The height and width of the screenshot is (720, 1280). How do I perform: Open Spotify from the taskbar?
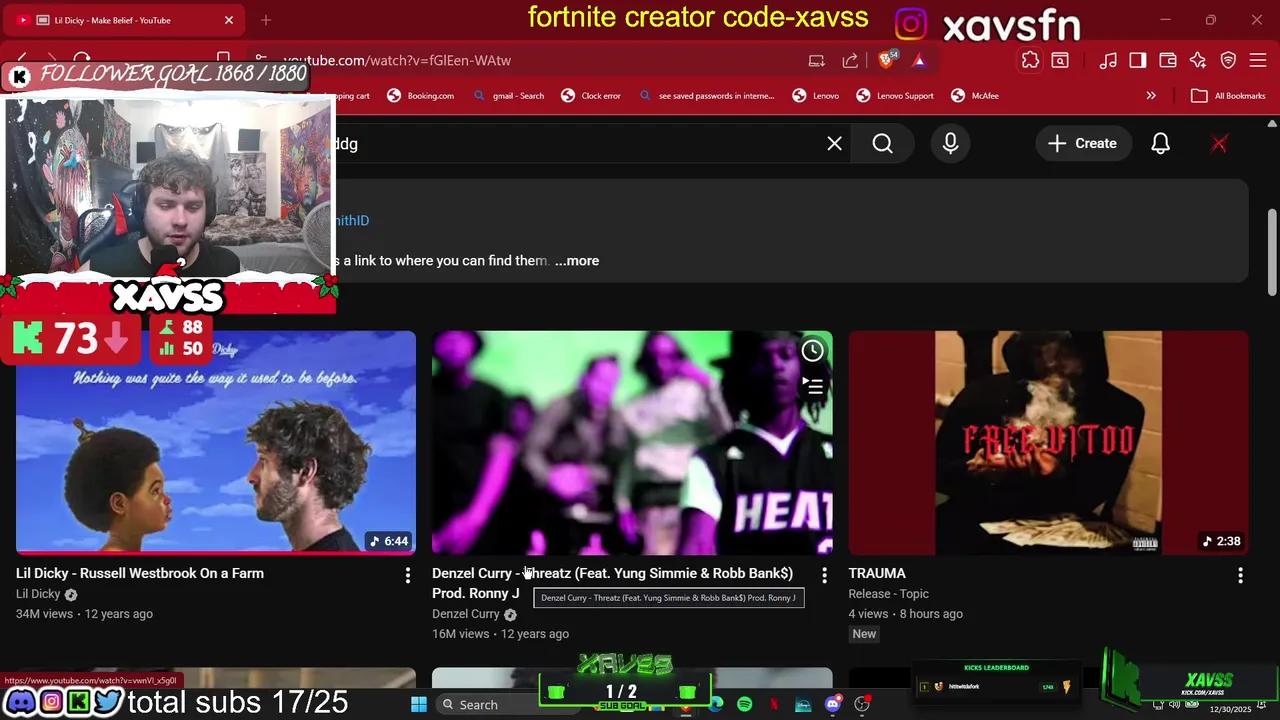[745, 704]
